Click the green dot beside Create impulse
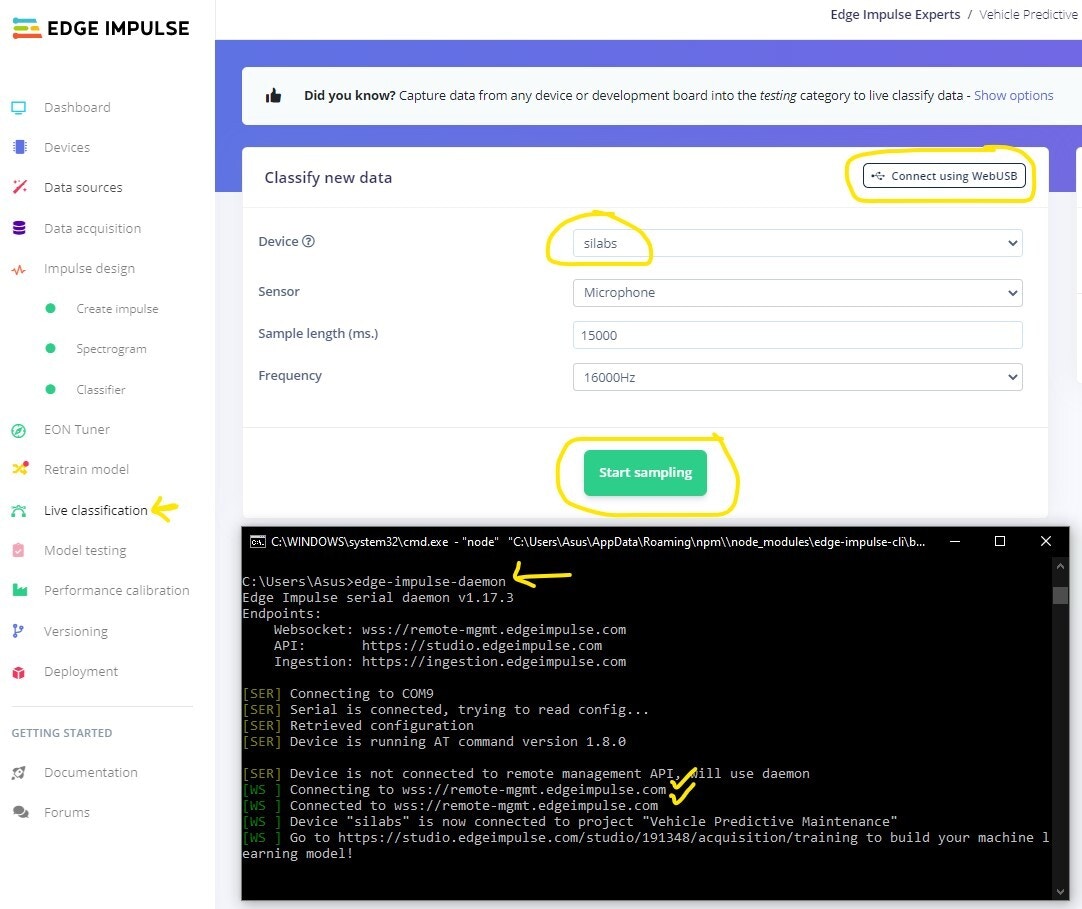 click(x=50, y=309)
